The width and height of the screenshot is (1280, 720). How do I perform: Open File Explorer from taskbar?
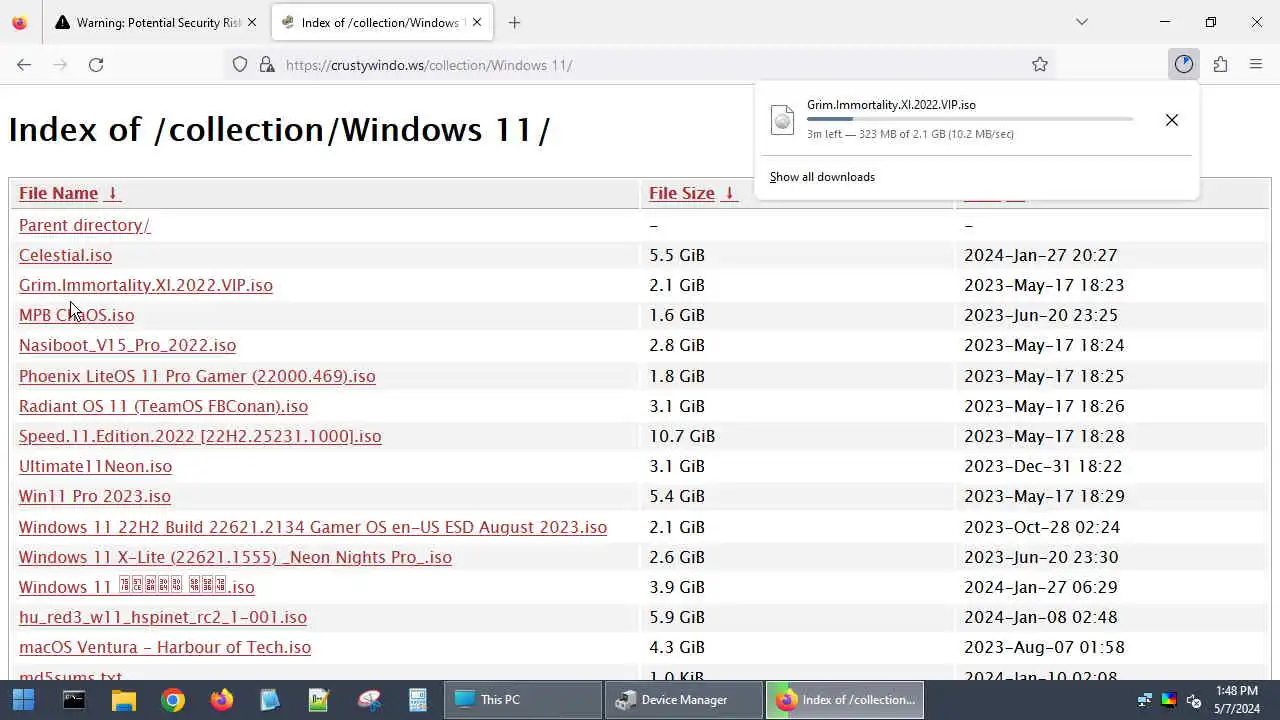coord(123,700)
